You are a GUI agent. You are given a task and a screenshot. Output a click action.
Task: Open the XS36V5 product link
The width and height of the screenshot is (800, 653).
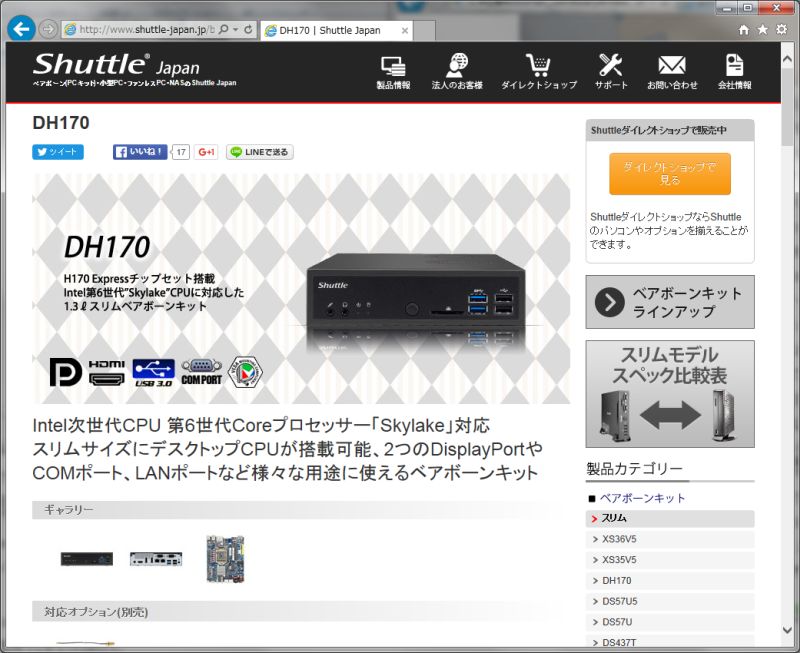(670, 539)
